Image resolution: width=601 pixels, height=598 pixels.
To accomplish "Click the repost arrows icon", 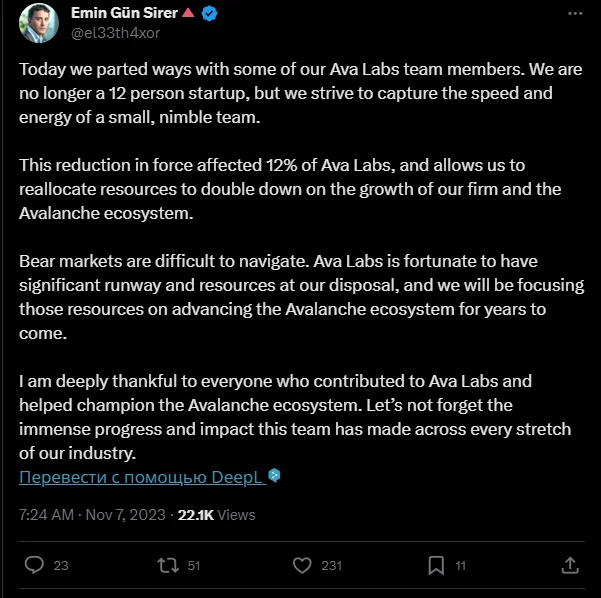I will click(168, 565).
